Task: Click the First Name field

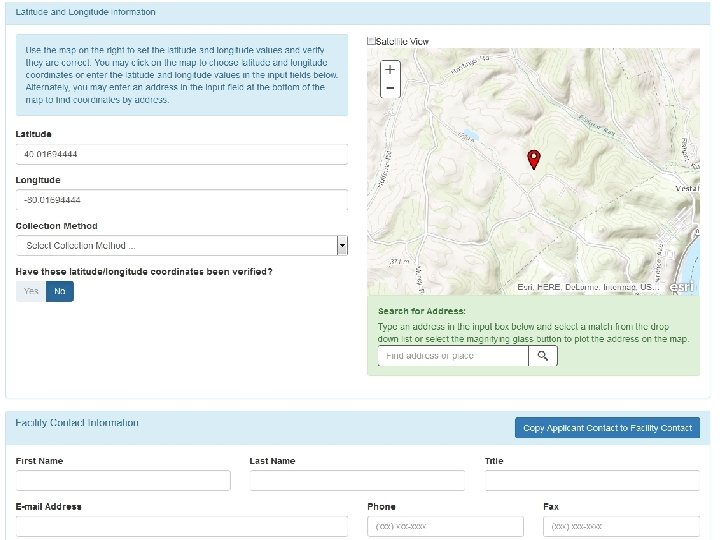Action: (123, 481)
